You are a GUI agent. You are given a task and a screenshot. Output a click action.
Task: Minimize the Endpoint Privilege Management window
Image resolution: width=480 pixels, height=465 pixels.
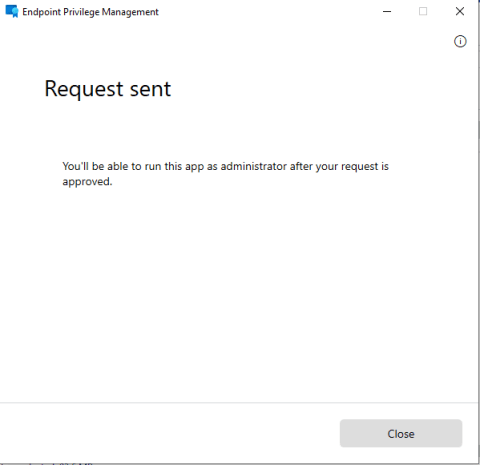click(387, 12)
